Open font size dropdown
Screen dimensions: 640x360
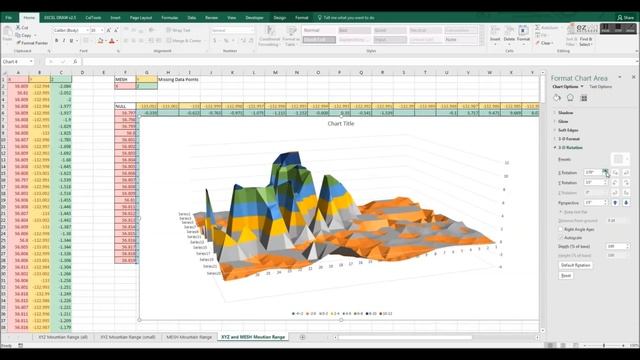pyautogui.click(x=102, y=30)
